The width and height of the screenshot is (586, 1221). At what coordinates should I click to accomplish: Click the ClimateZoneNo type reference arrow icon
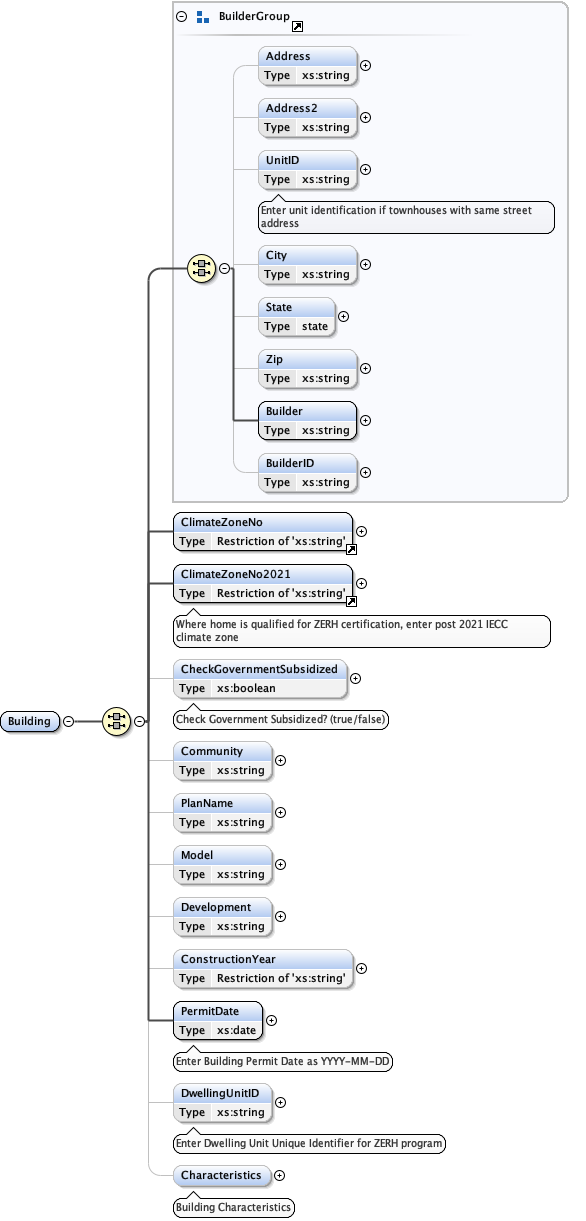(351, 549)
